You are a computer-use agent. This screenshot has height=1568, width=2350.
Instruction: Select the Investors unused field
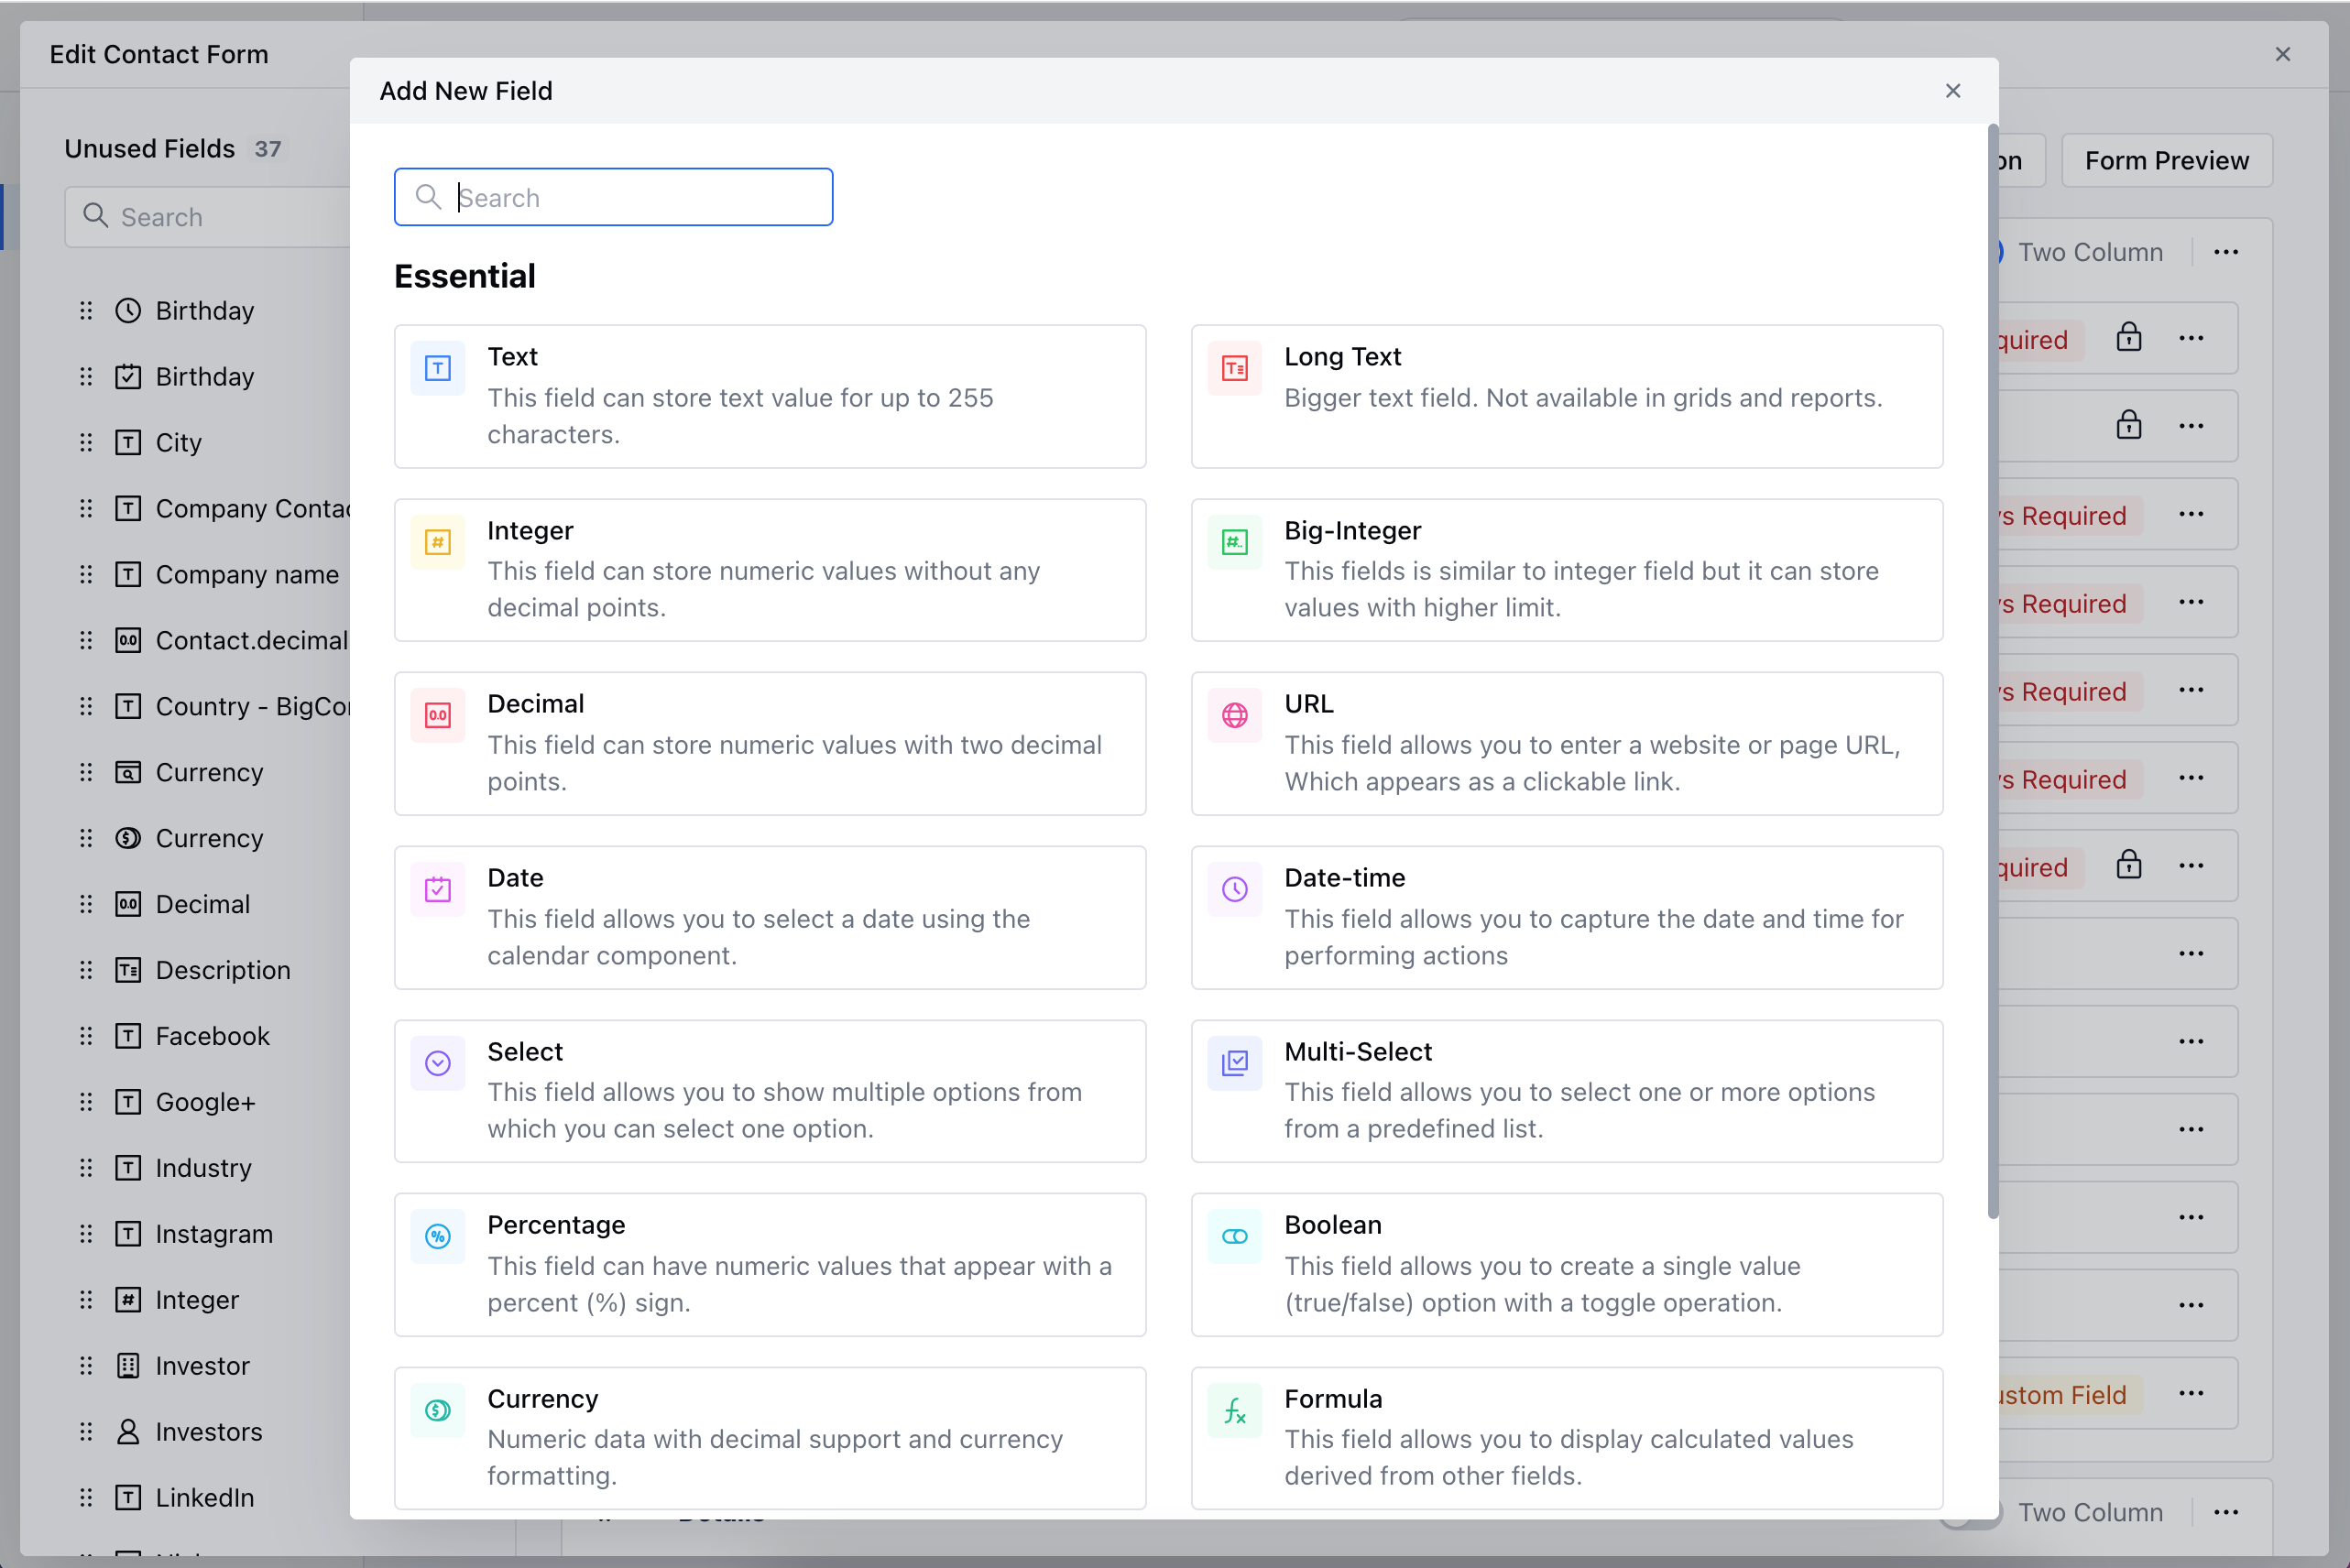pyautogui.click(x=208, y=1432)
